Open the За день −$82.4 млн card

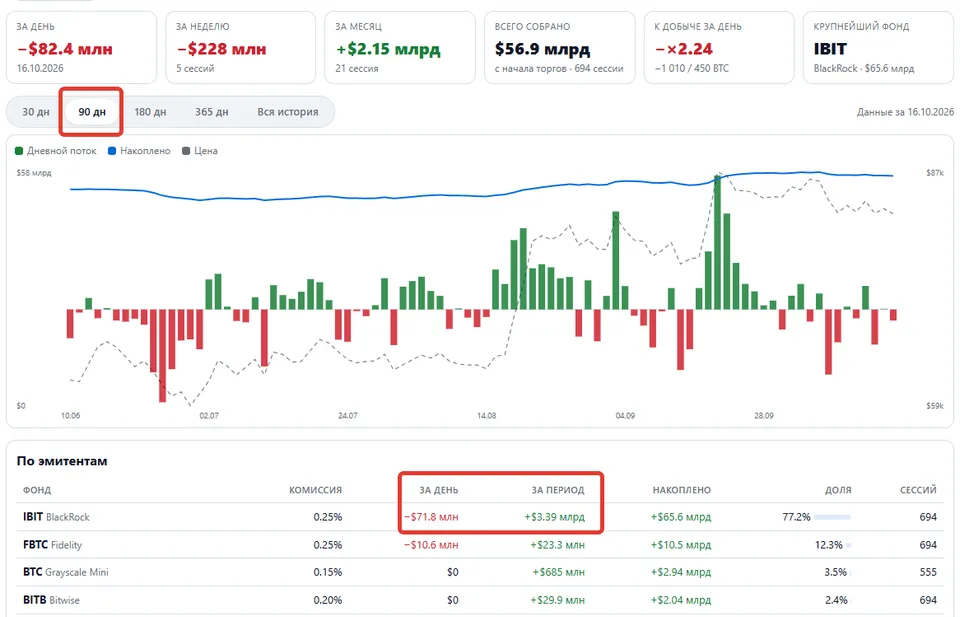click(x=81, y=47)
